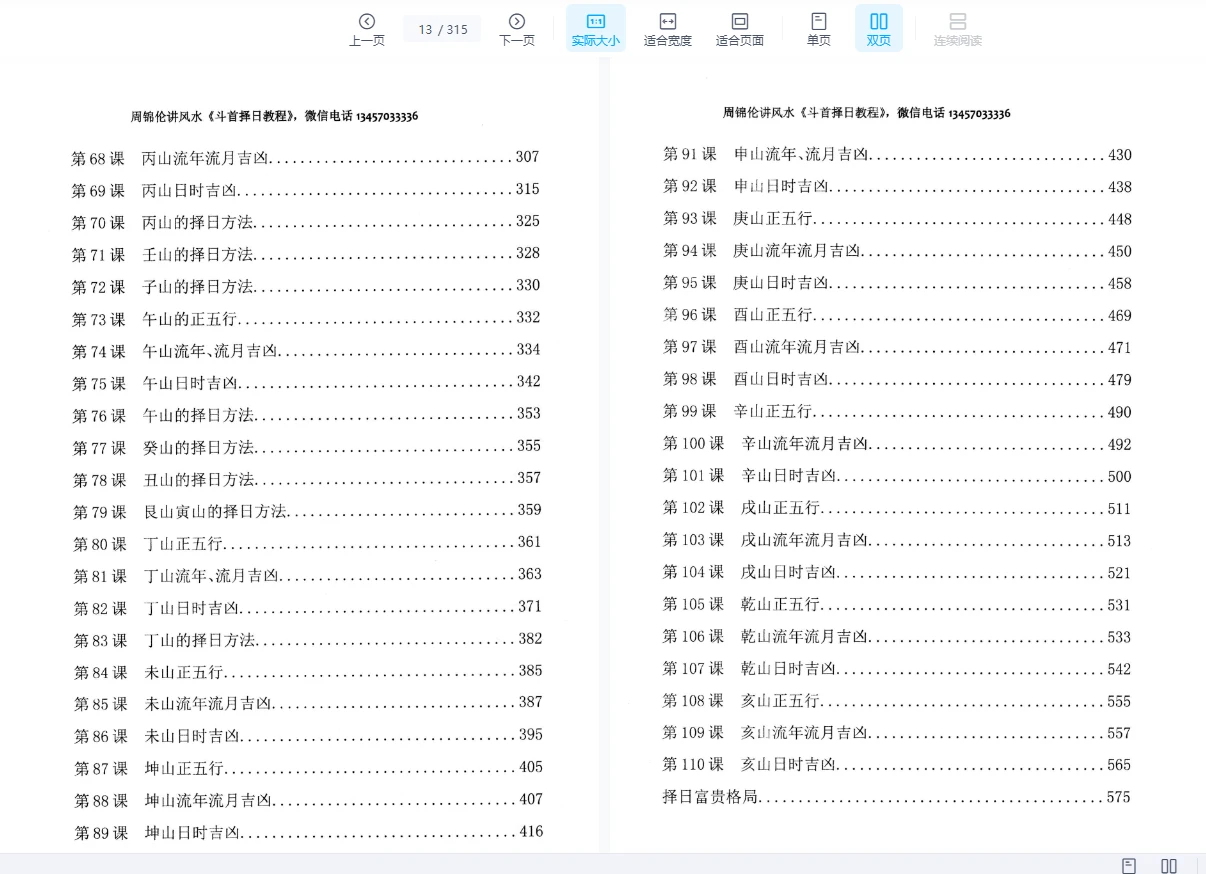
Task: Go to previous page (上一页)
Action: 367,29
